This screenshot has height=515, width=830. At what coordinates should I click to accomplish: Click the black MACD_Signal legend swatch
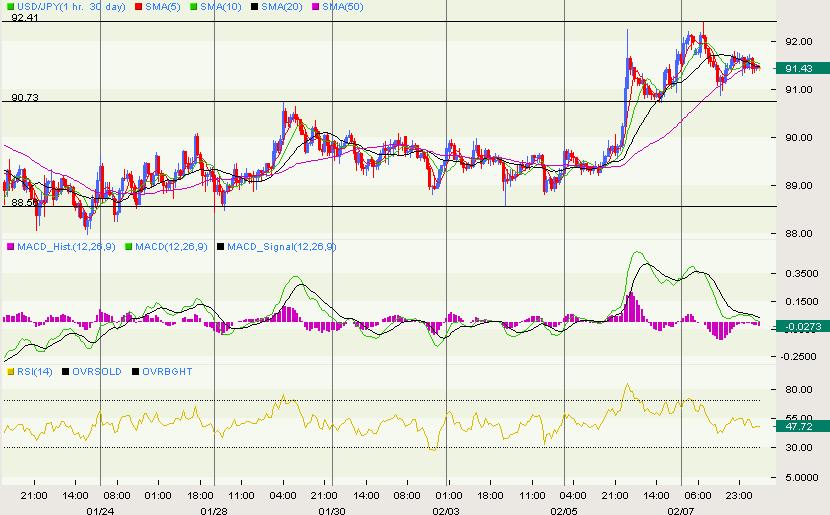[x=220, y=247]
